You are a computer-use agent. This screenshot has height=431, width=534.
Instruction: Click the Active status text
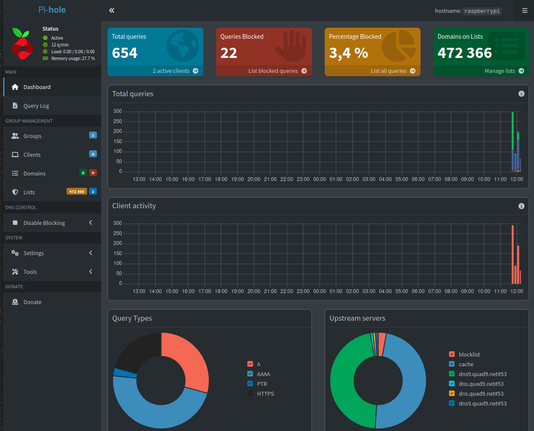click(x=57, y=38)
